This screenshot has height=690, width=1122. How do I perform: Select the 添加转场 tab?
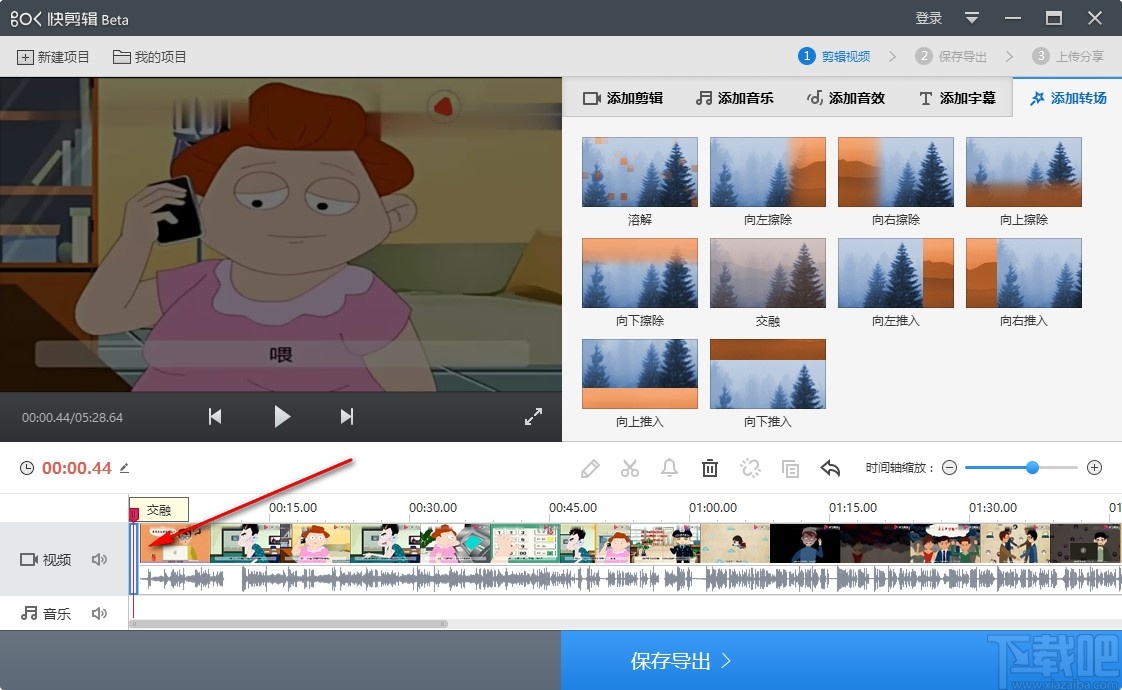click(1068, 98)
